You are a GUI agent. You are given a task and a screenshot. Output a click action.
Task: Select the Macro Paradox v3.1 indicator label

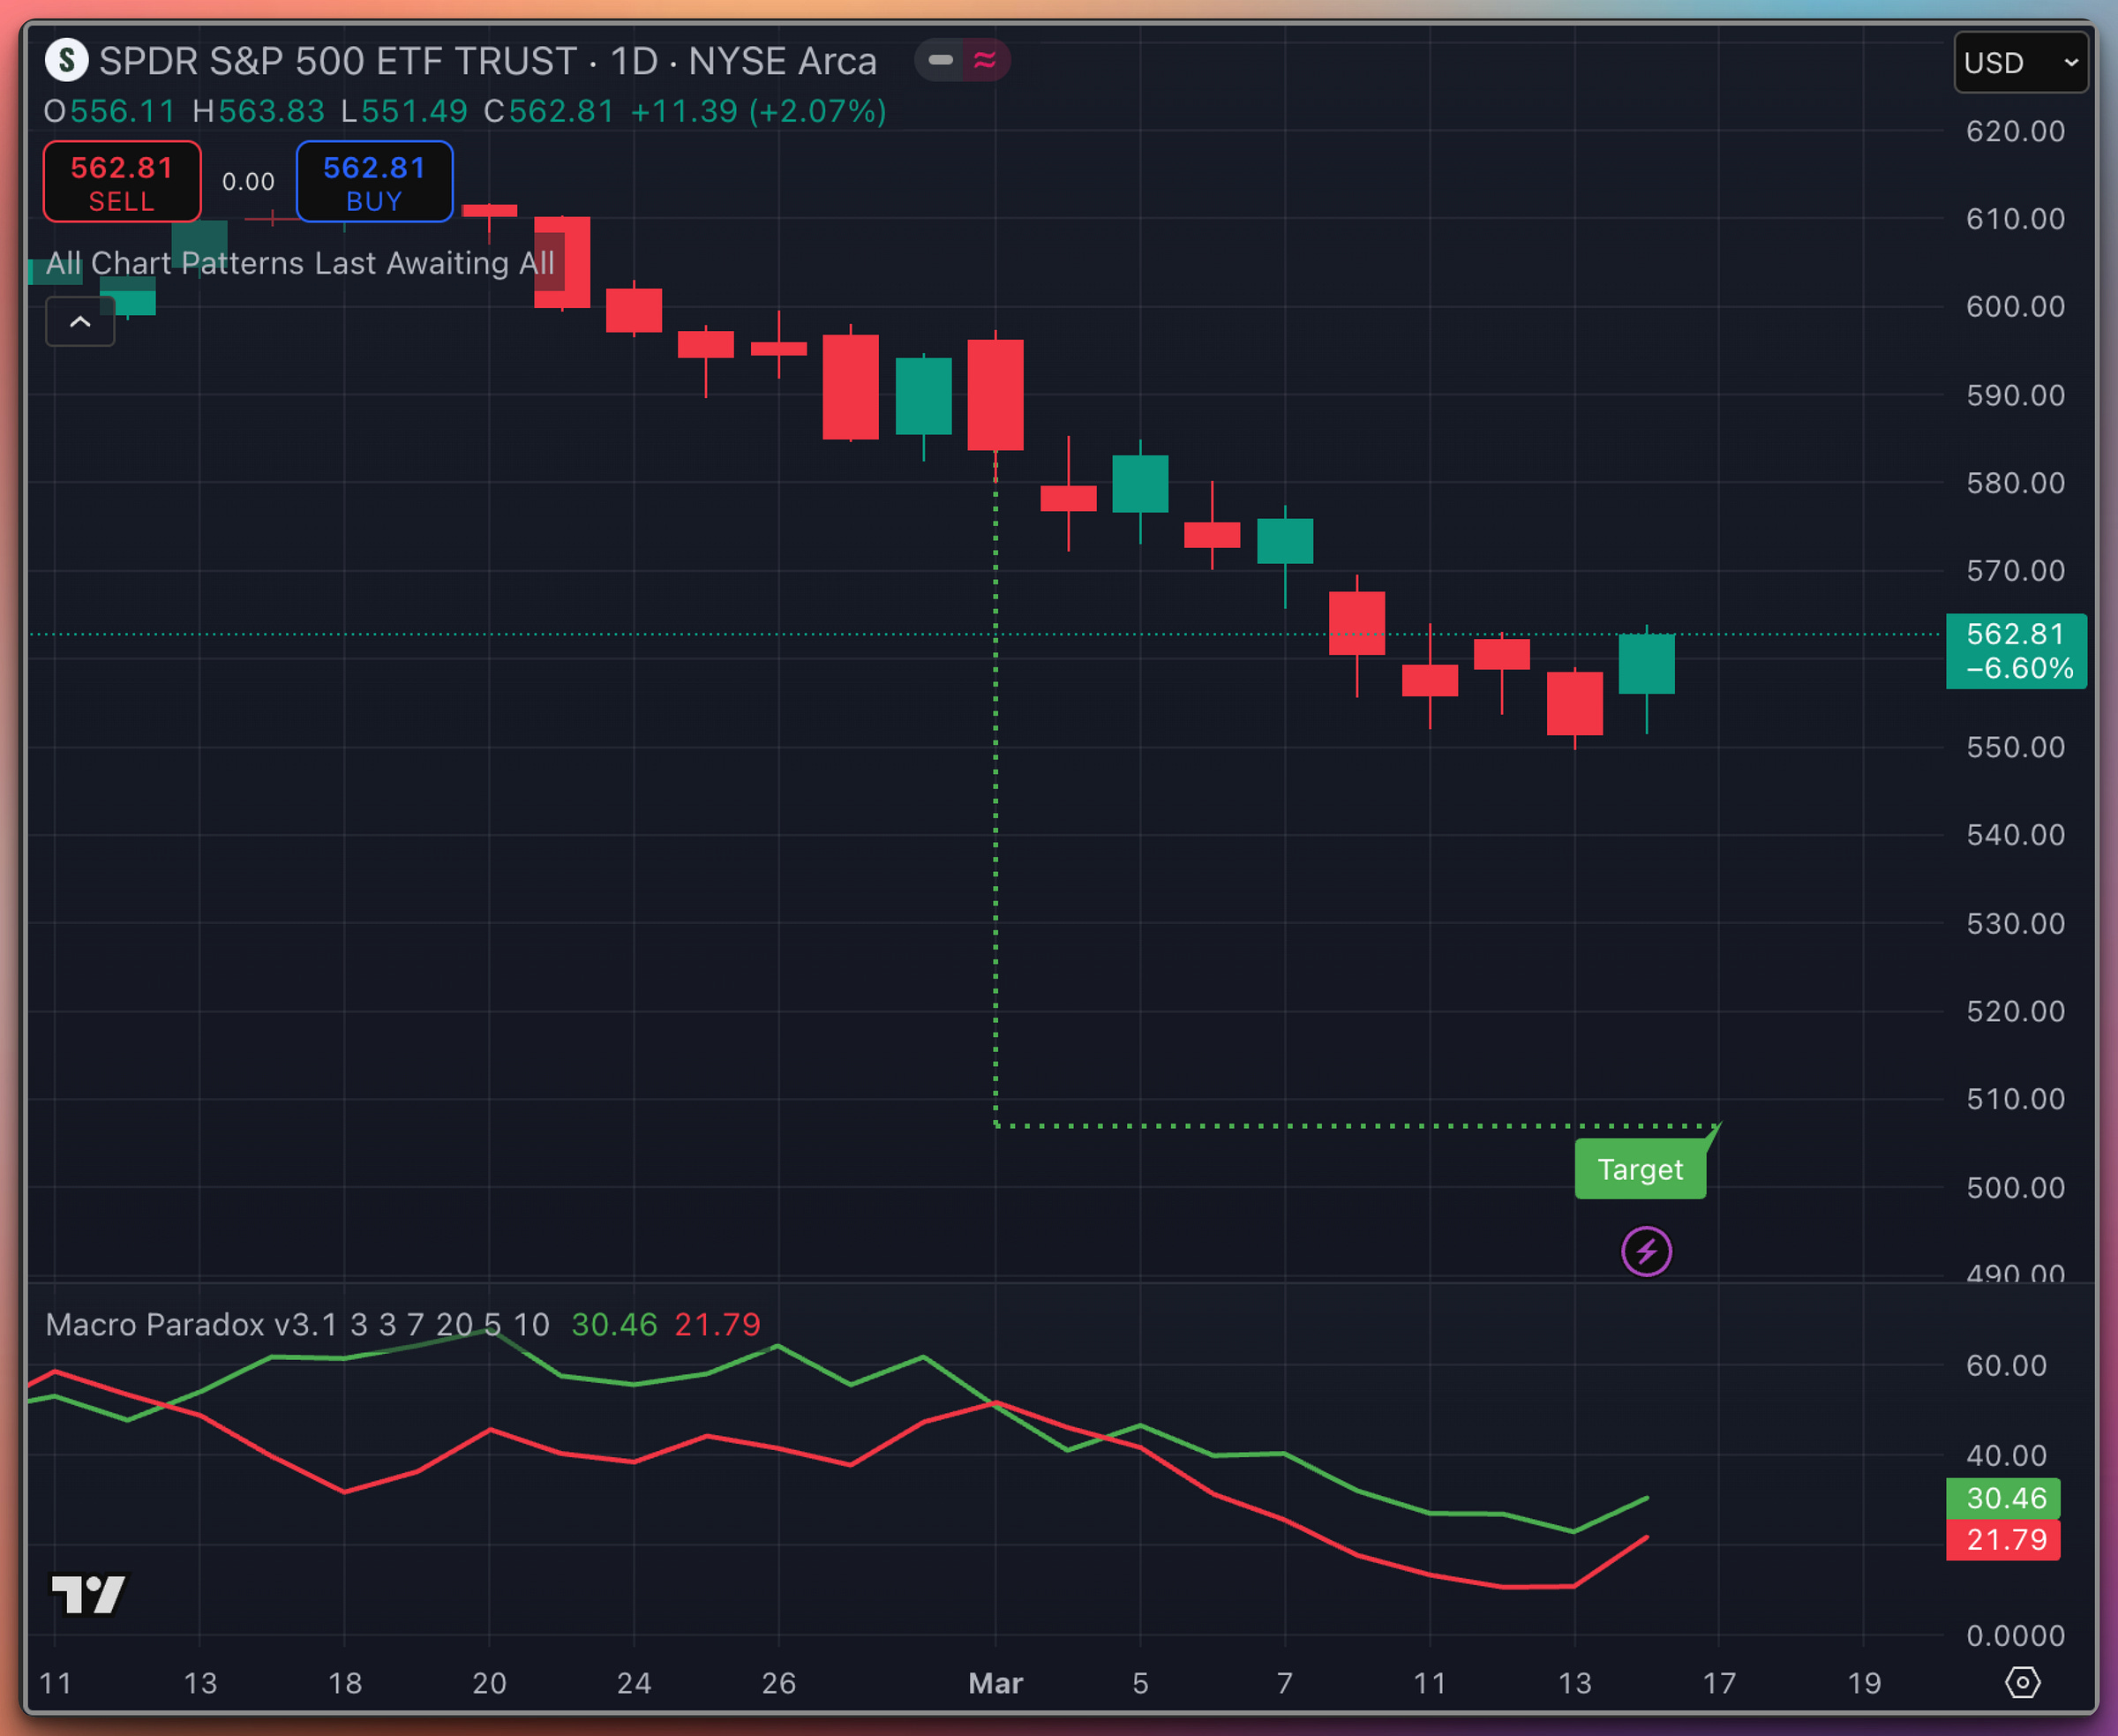(x=298, y=1324)
